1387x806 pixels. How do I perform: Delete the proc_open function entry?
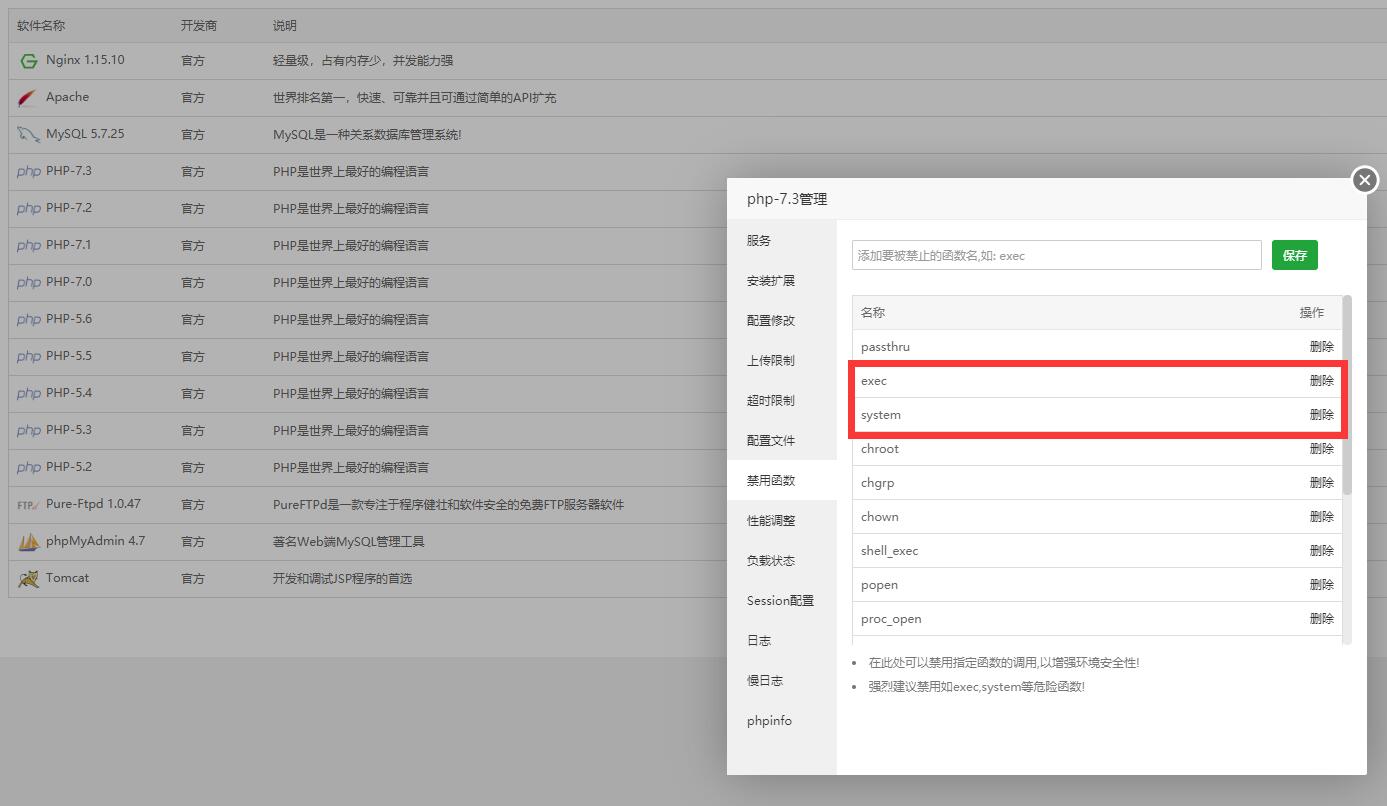pyautogui.click(x=1322, y=619)
